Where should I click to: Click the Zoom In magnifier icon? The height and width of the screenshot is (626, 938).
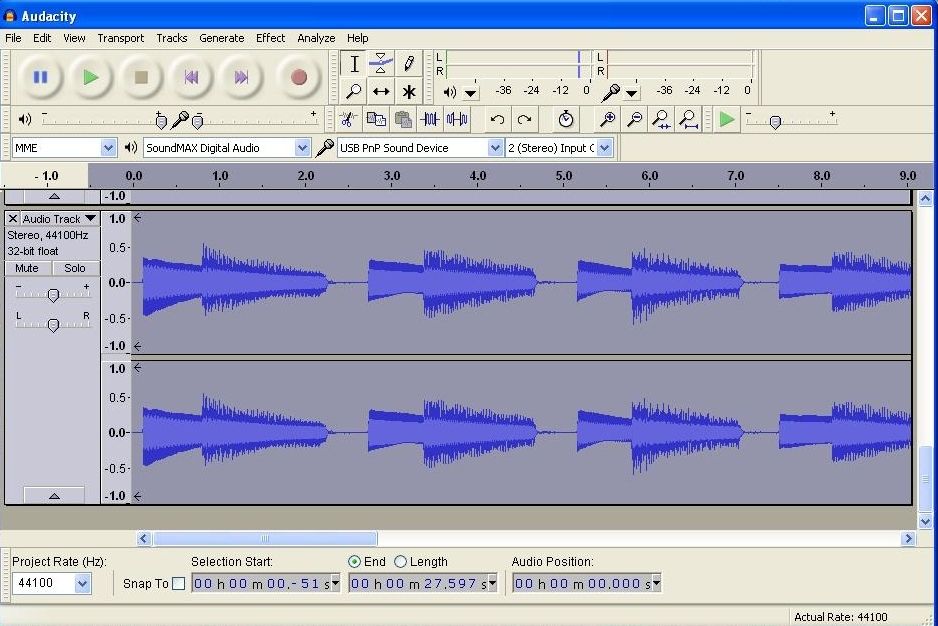click(607, 120)
